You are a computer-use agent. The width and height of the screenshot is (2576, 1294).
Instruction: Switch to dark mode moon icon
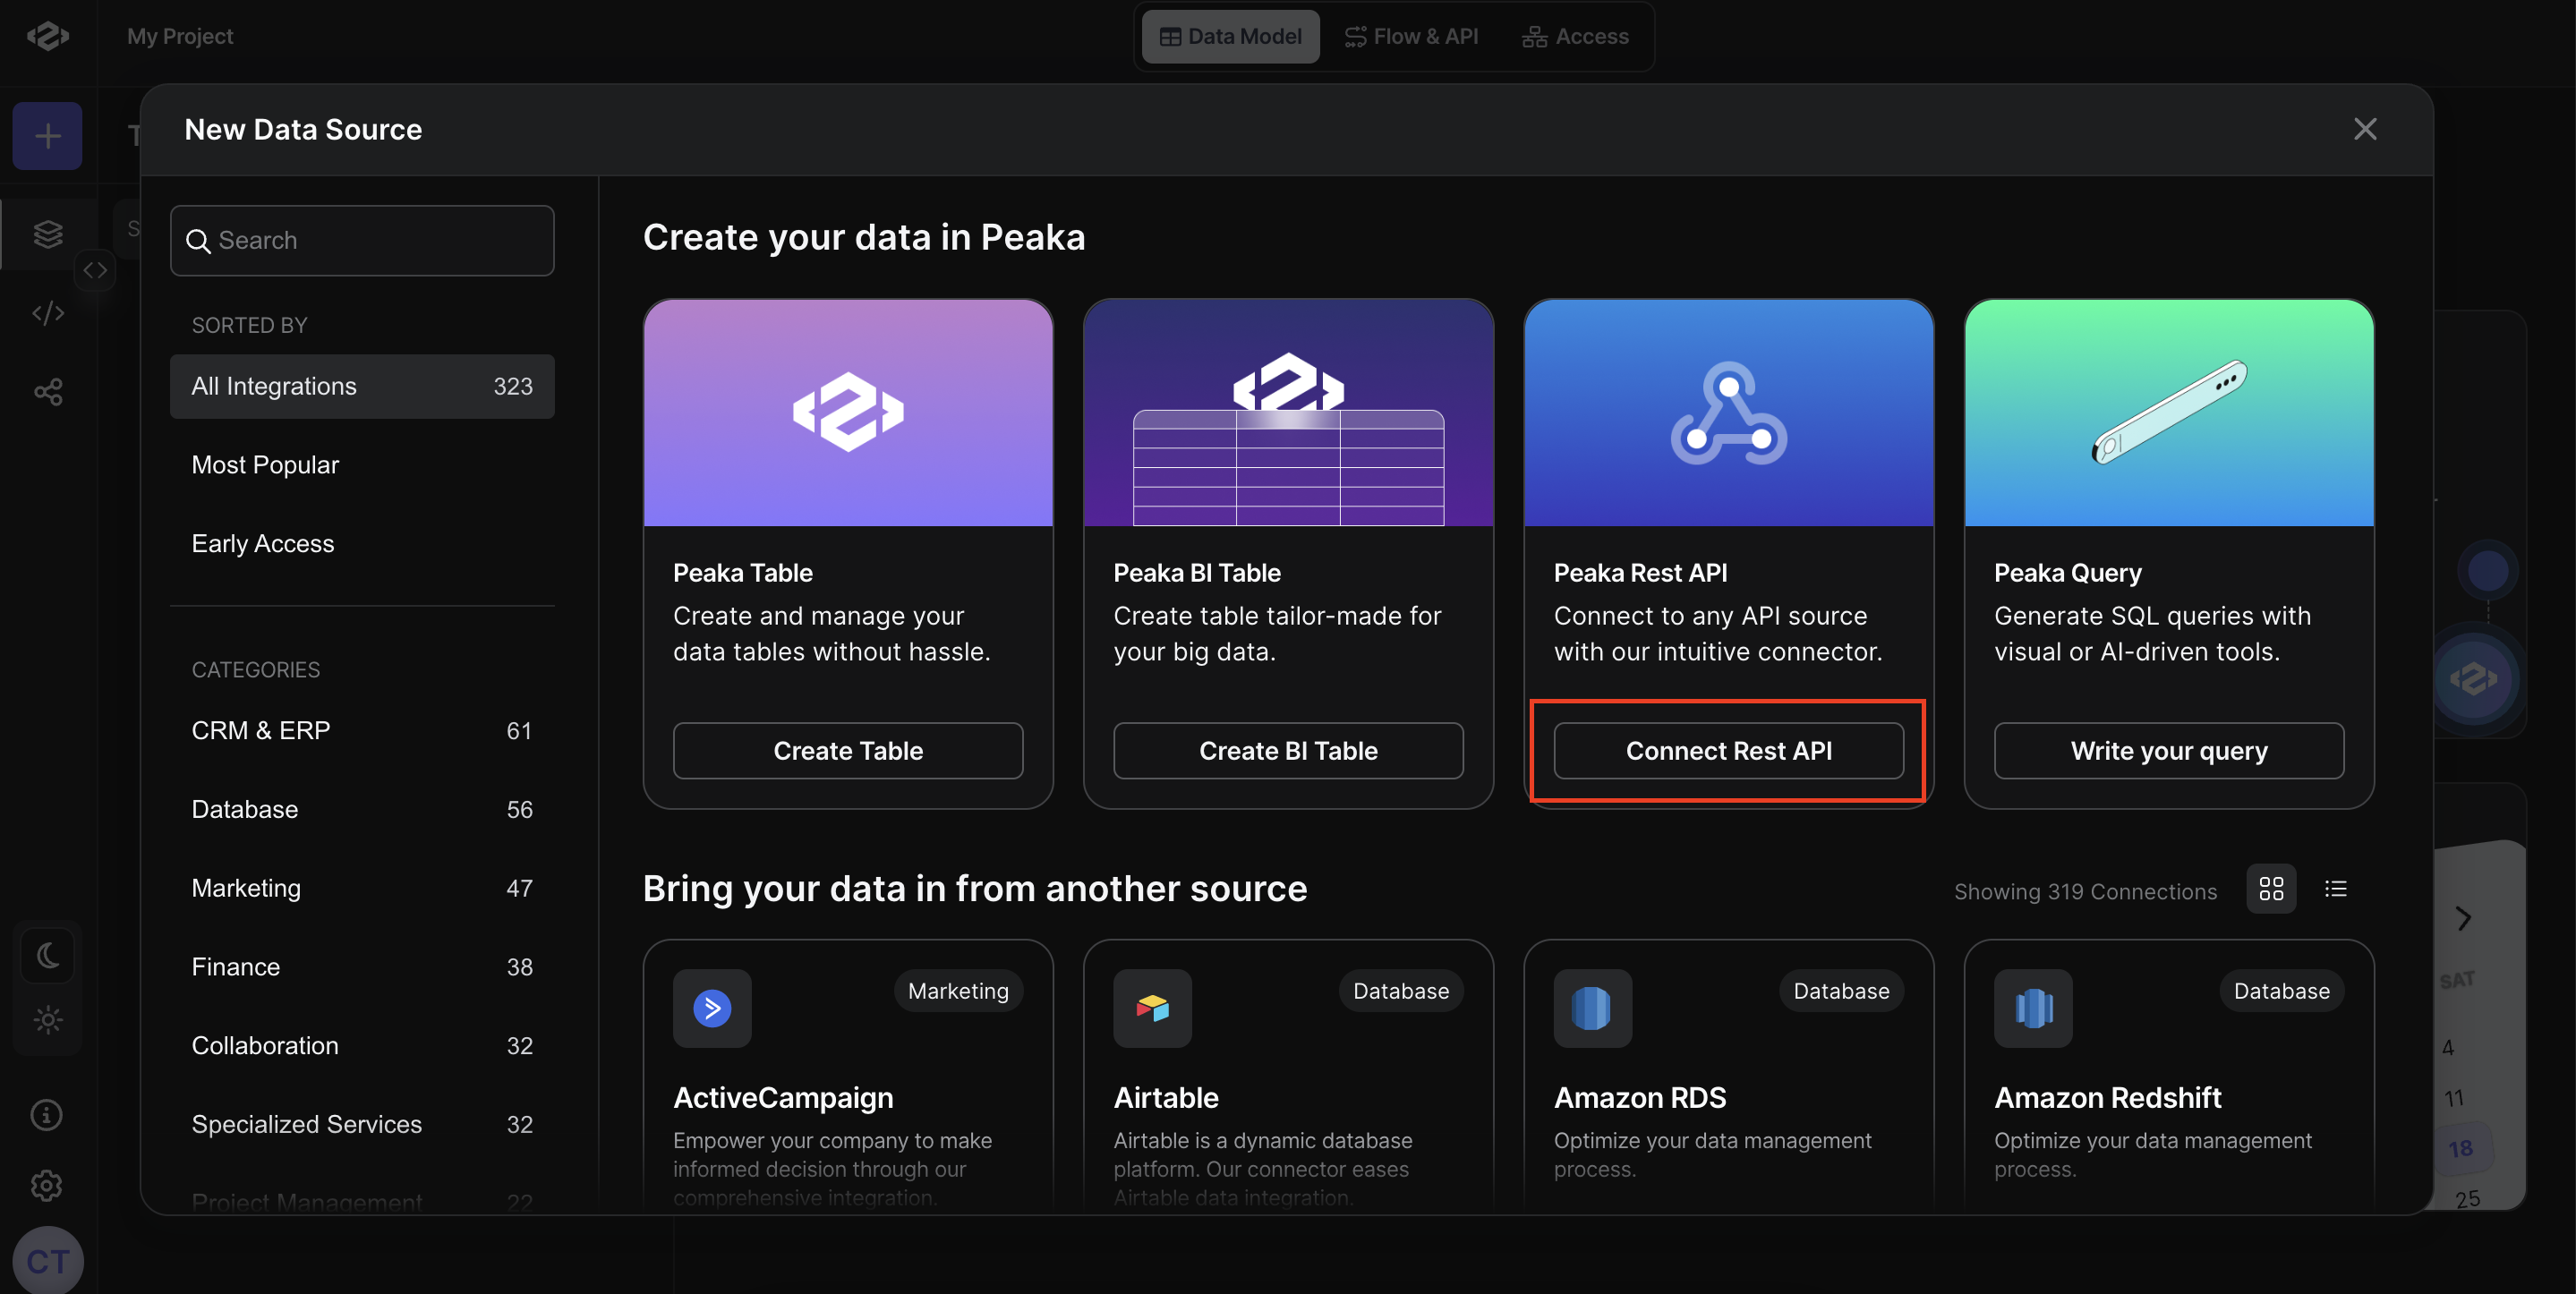point(48,956)
